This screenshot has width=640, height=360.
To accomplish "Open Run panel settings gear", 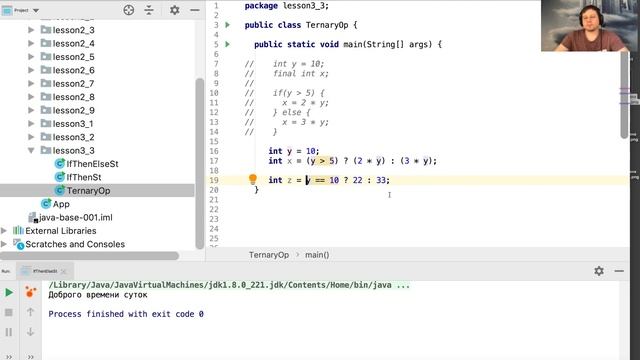I will coord(599,271).
